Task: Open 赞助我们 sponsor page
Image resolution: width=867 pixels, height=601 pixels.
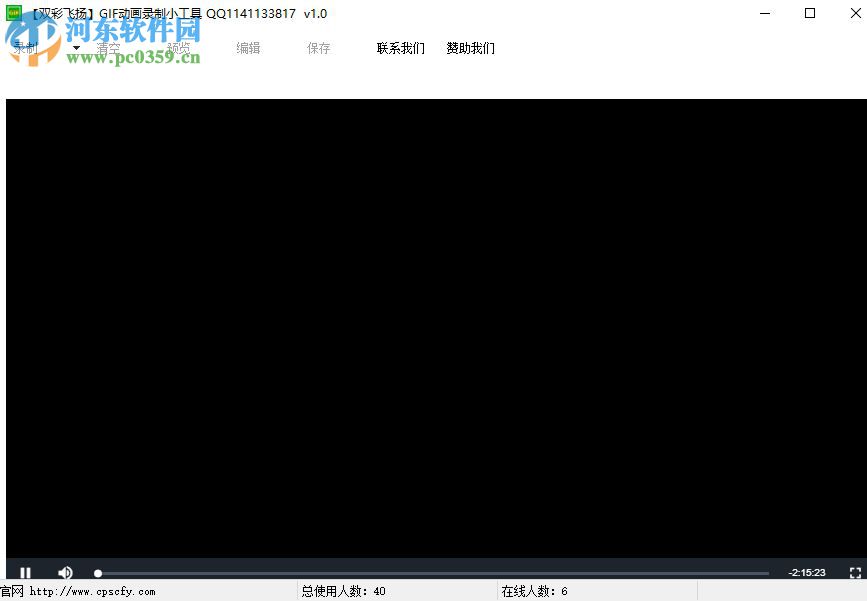Action: [470, 48]
